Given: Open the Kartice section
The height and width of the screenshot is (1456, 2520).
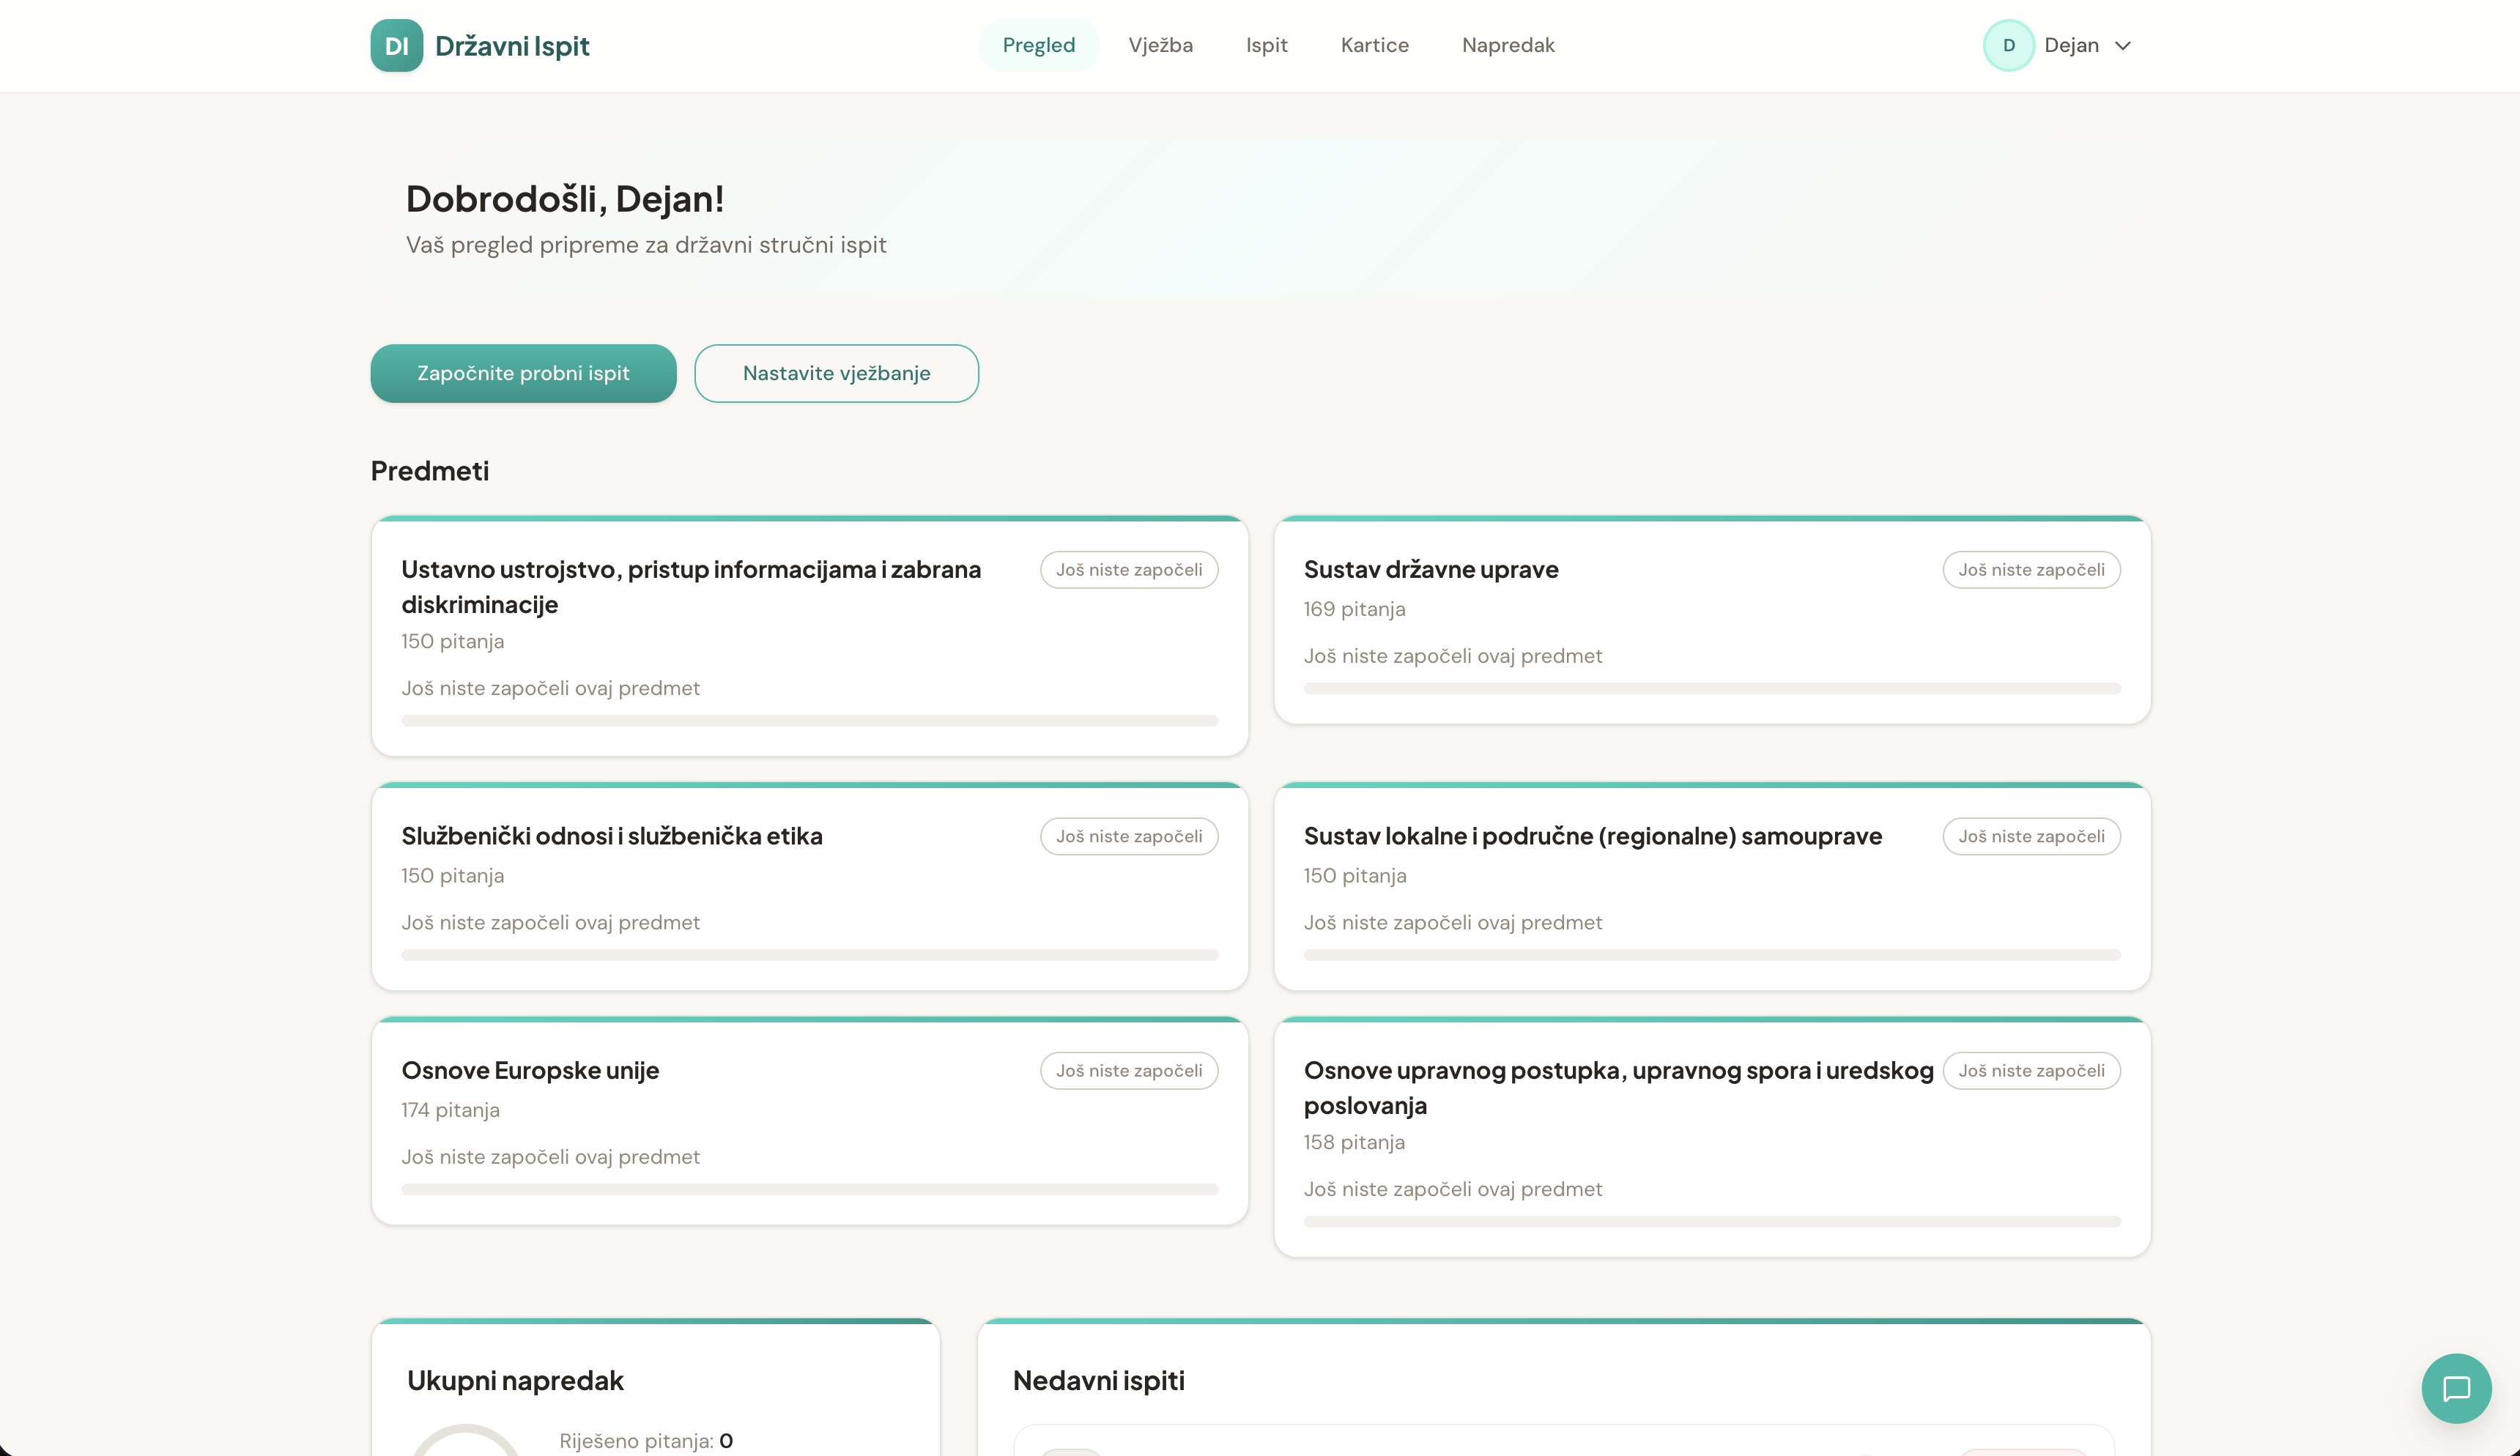Looking at the screenshot, I should click(x=1374, y=45).
